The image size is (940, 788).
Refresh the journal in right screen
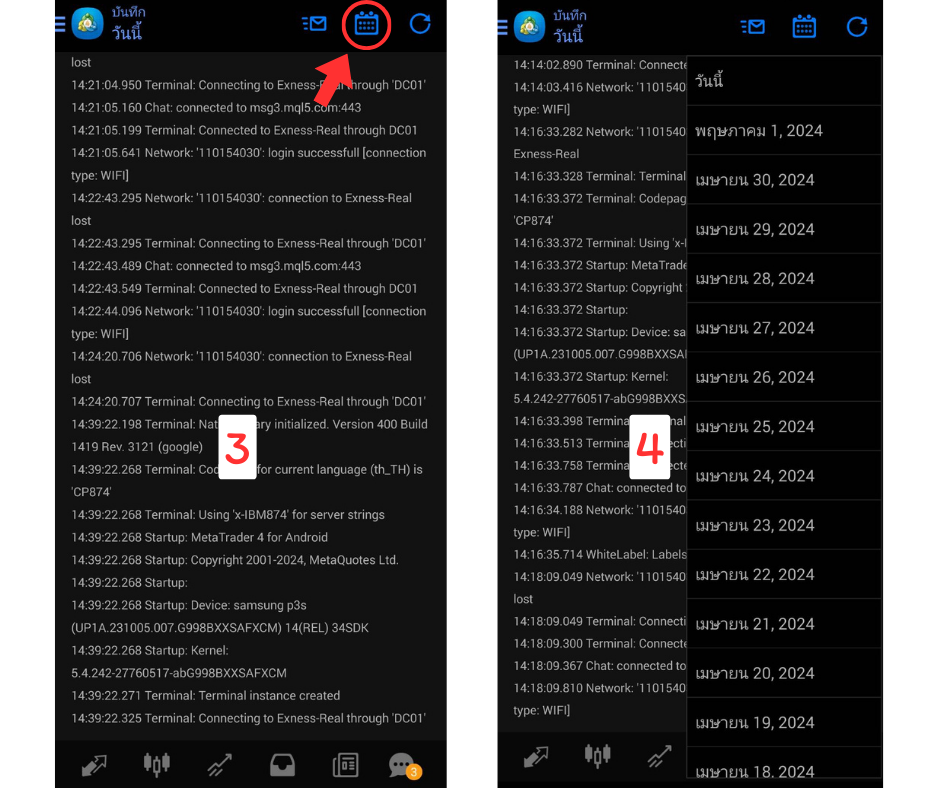(x=857, y=27)
